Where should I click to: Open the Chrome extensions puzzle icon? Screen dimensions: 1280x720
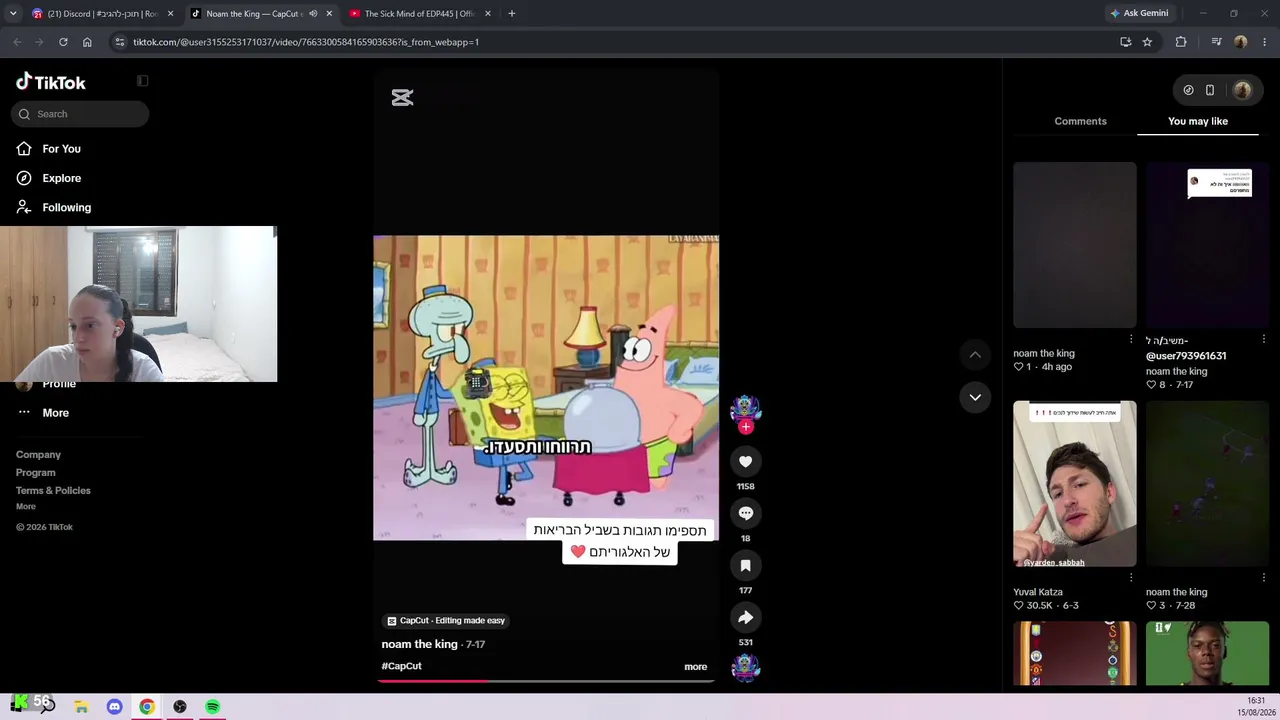1181,42
